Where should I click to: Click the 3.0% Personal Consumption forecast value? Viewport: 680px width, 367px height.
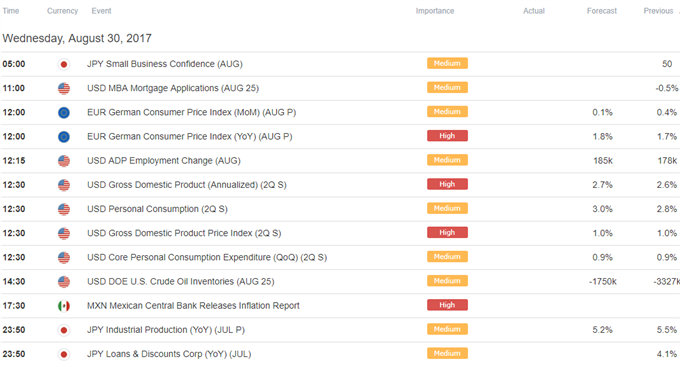coord(603,209)
